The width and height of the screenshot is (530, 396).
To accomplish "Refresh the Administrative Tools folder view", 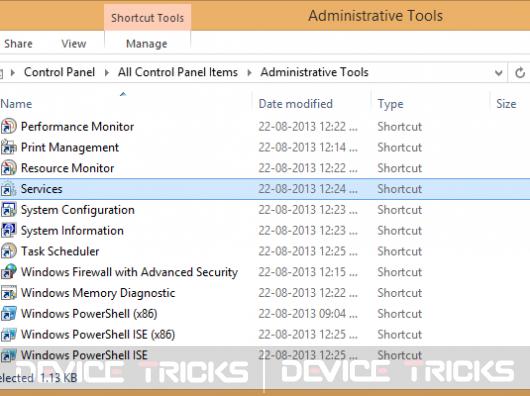I will [520, 72].
